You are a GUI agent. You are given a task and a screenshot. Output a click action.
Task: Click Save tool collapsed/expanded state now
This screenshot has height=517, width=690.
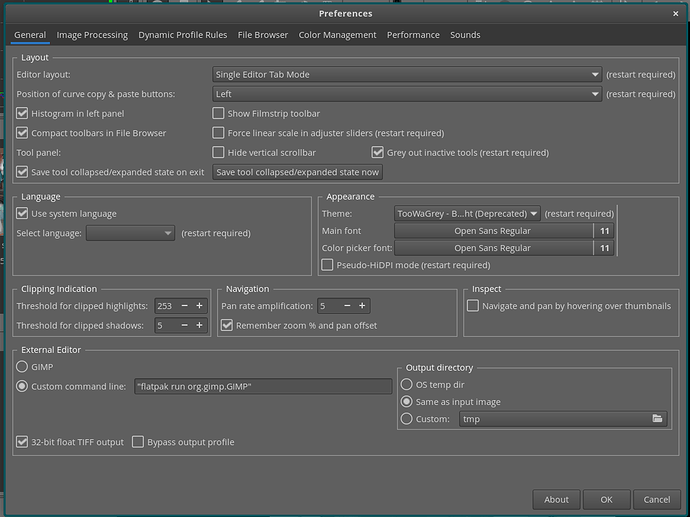[x=297, y=172]
